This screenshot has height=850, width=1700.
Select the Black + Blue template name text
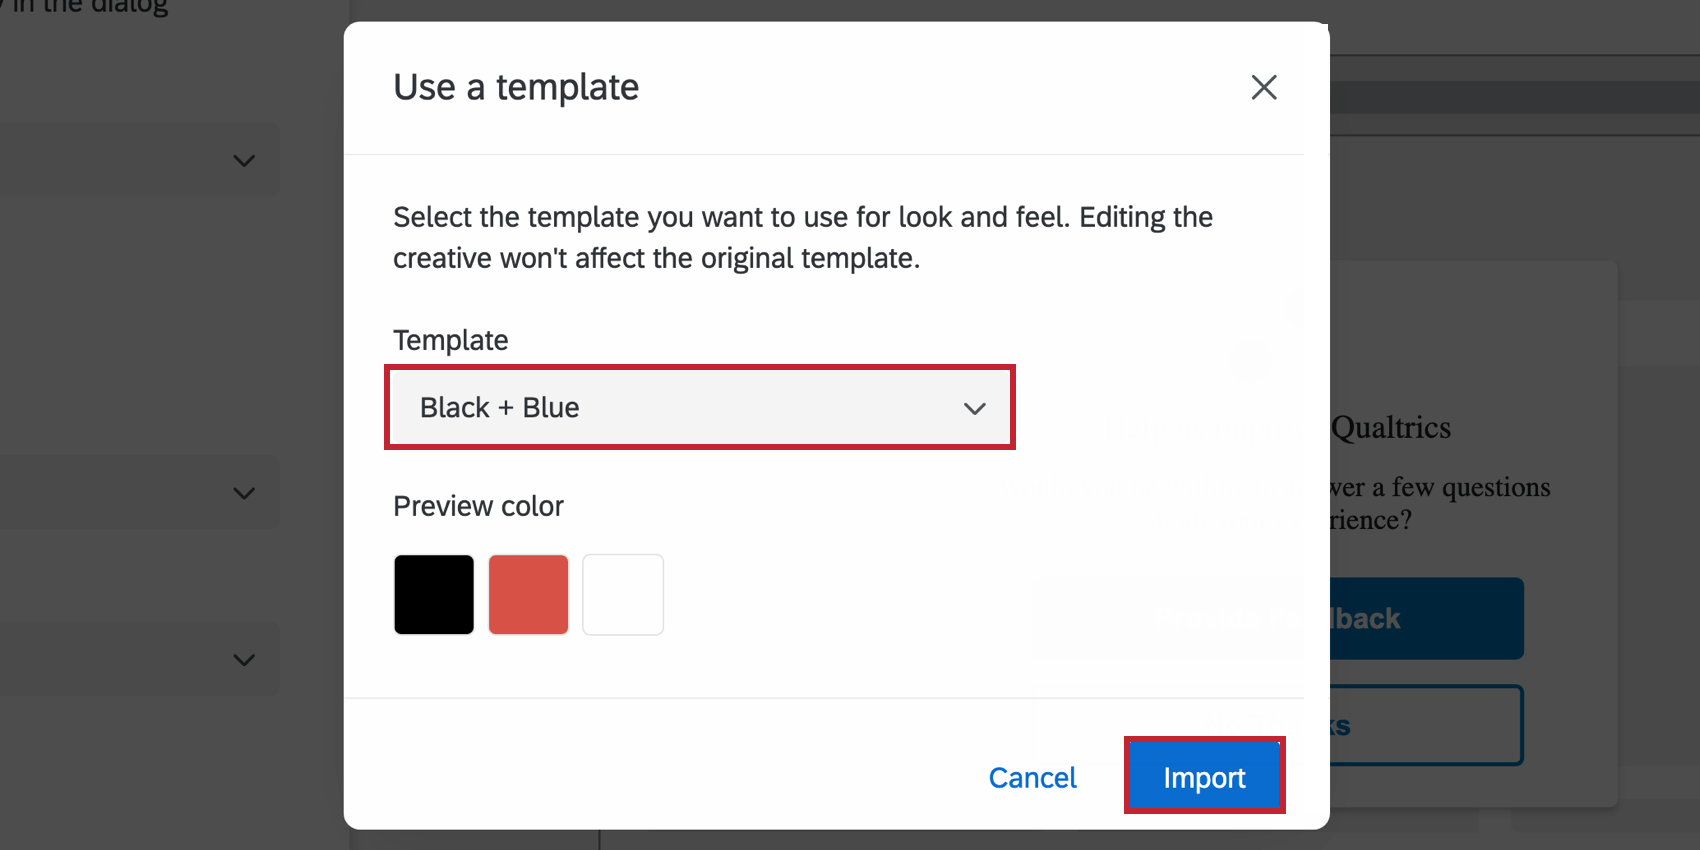pyautogui.click(x=498, y=408)
